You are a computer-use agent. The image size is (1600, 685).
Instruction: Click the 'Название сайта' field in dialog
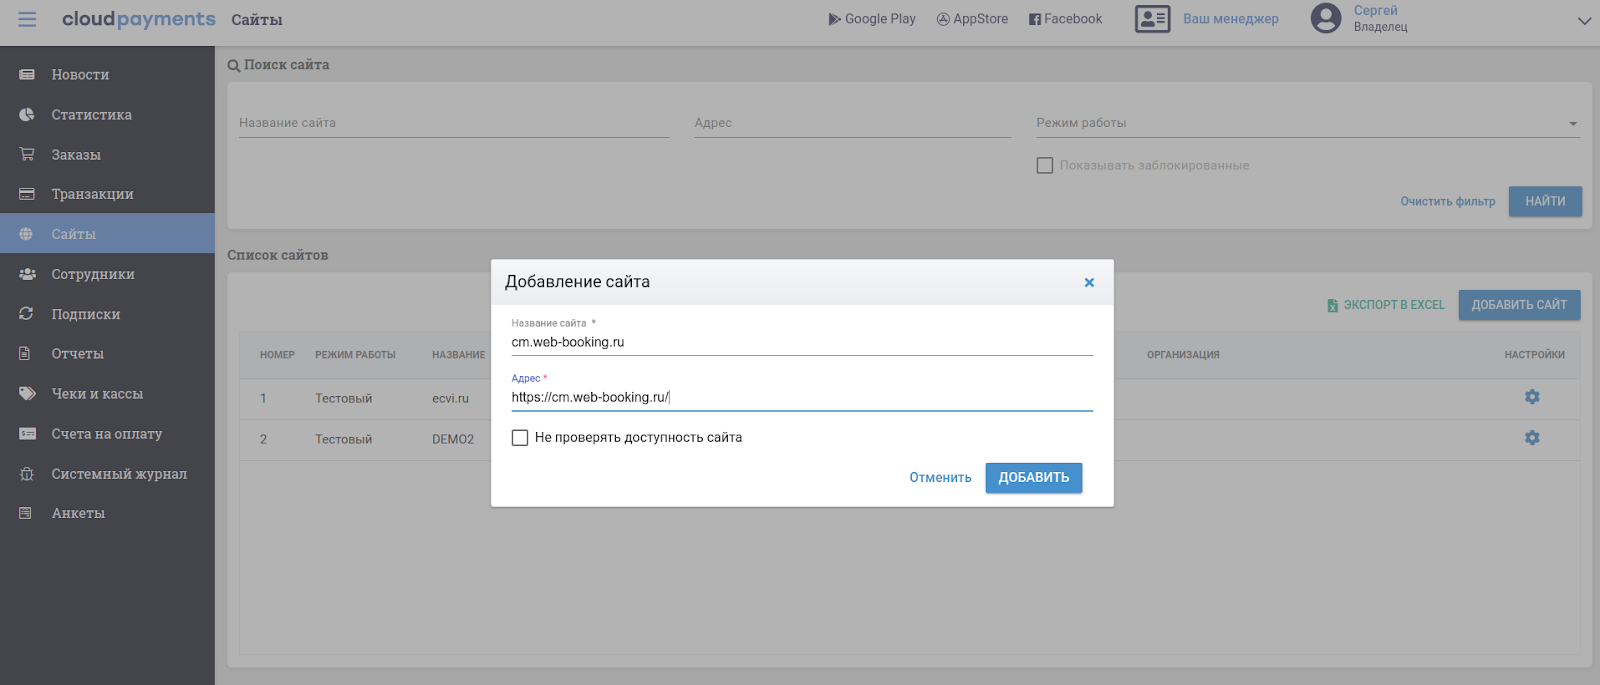[x=801, y=342]
